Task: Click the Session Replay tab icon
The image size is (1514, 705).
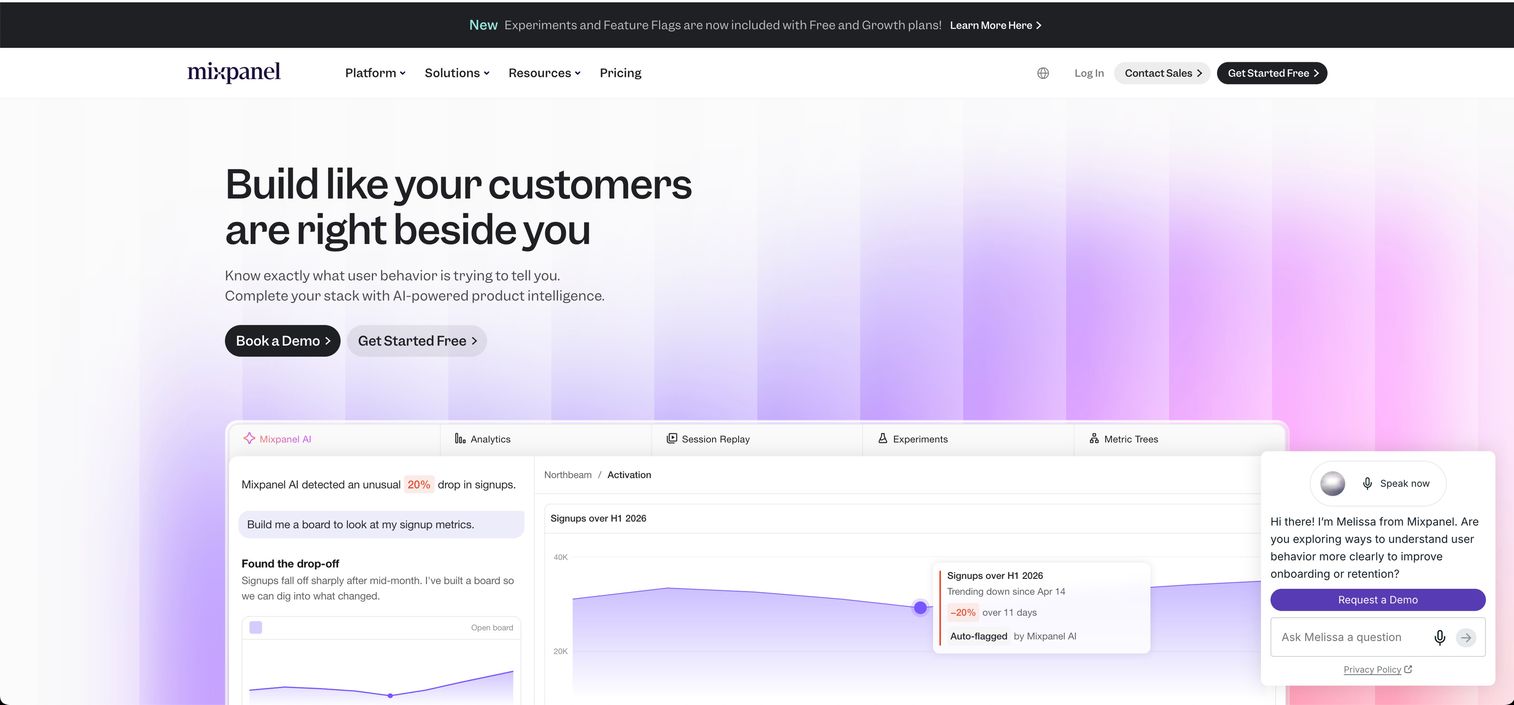Action: (672, 439)
